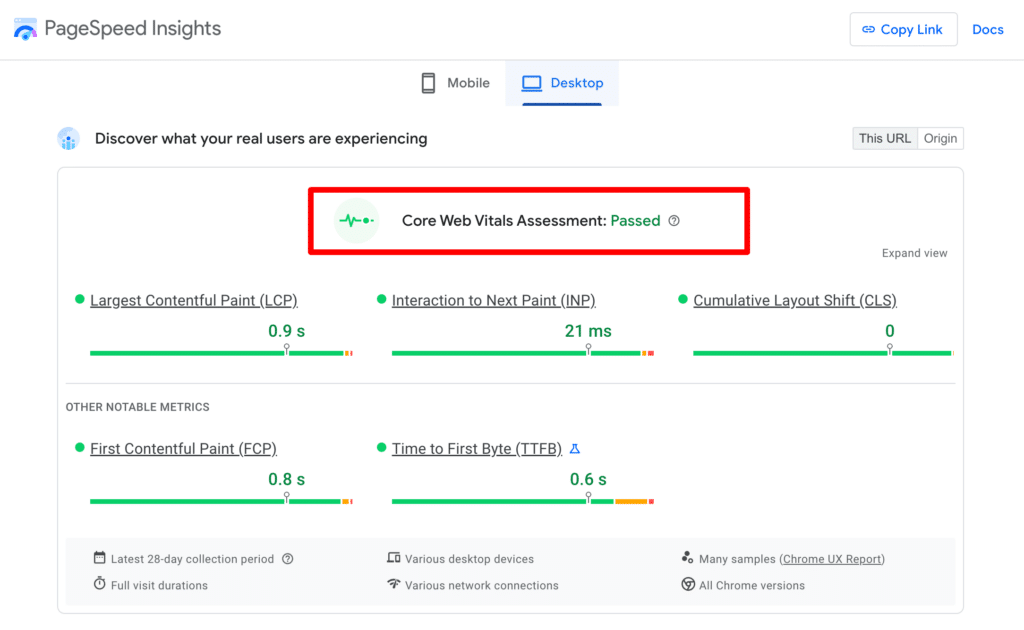Click the wifi icon by network connections
The image size is (1024, 630).
pos(394,584)
